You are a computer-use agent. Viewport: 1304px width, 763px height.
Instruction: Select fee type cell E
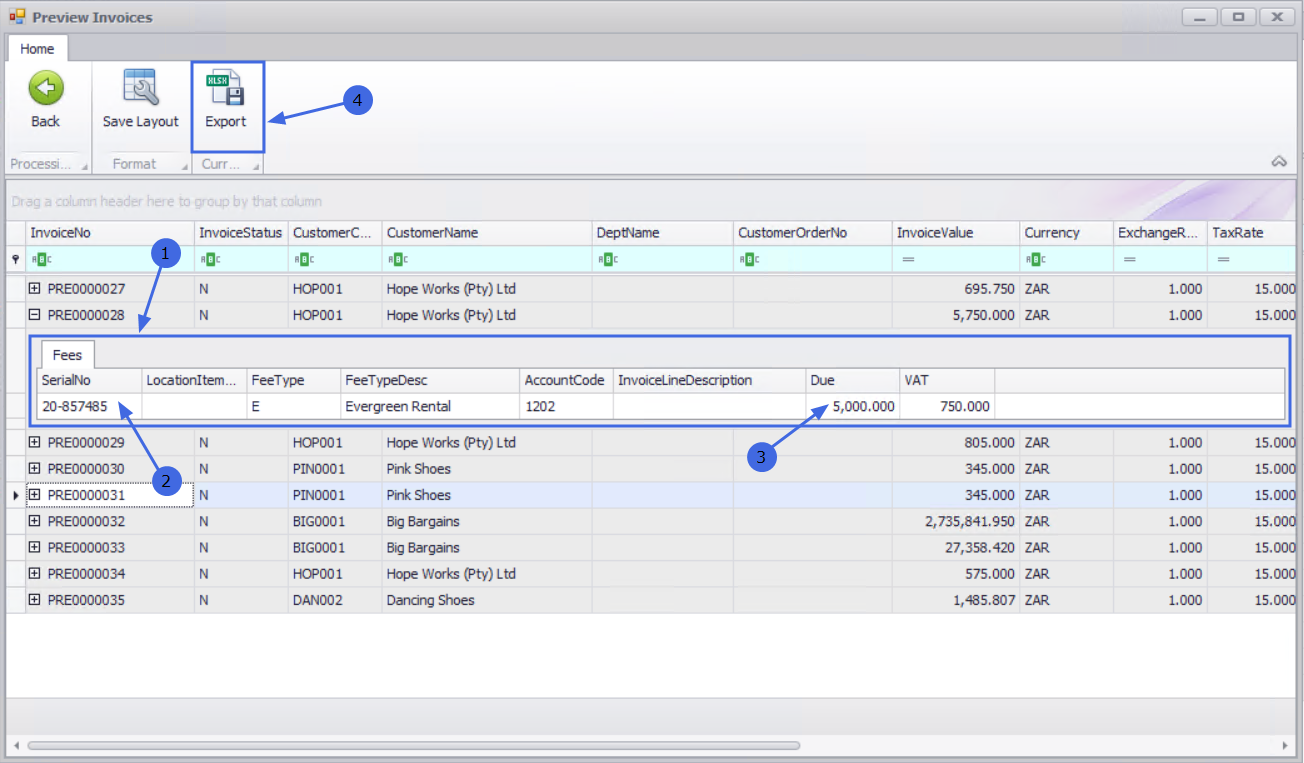click(294, 407)
